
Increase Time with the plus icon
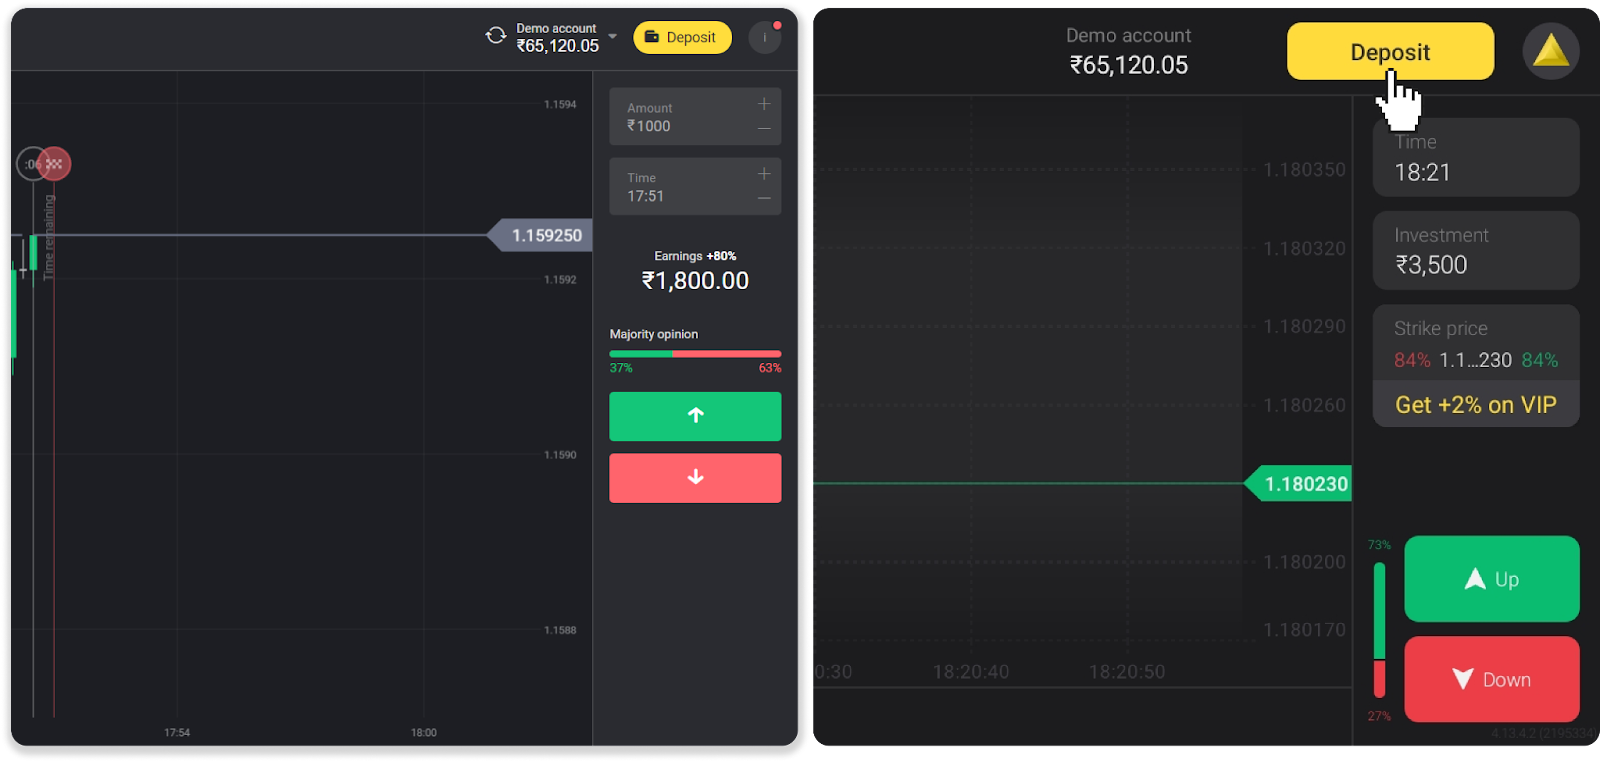click(764, 174)
